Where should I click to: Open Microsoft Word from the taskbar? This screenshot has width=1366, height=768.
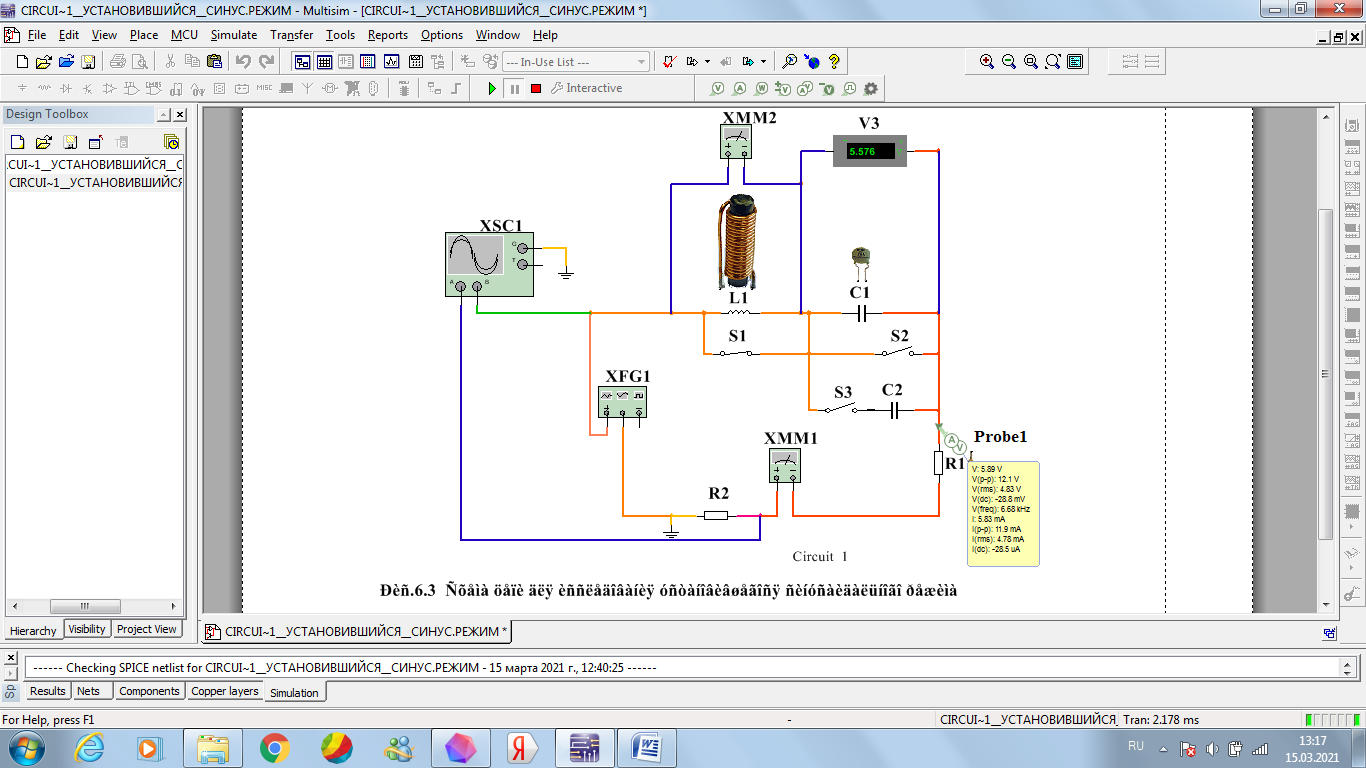(647, 747)
